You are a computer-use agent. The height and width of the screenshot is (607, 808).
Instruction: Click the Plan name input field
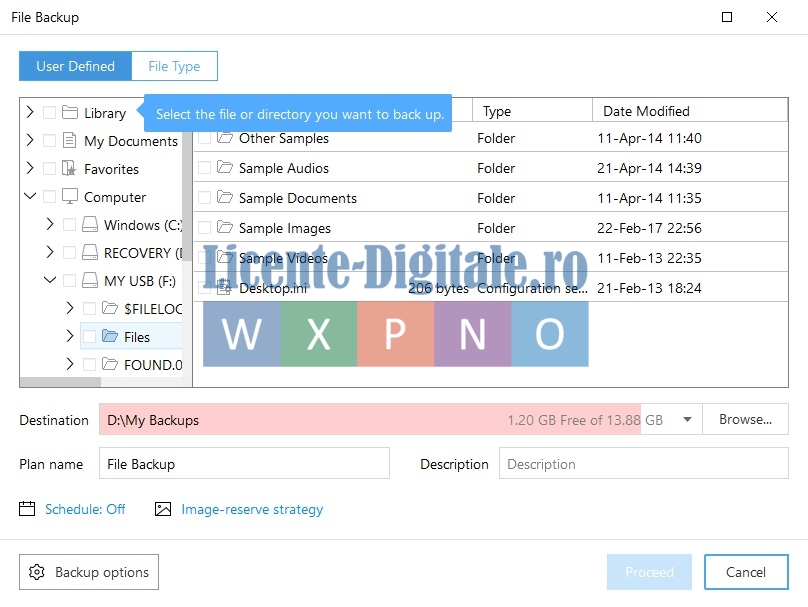pyautogui.click(x=244, y=464)
